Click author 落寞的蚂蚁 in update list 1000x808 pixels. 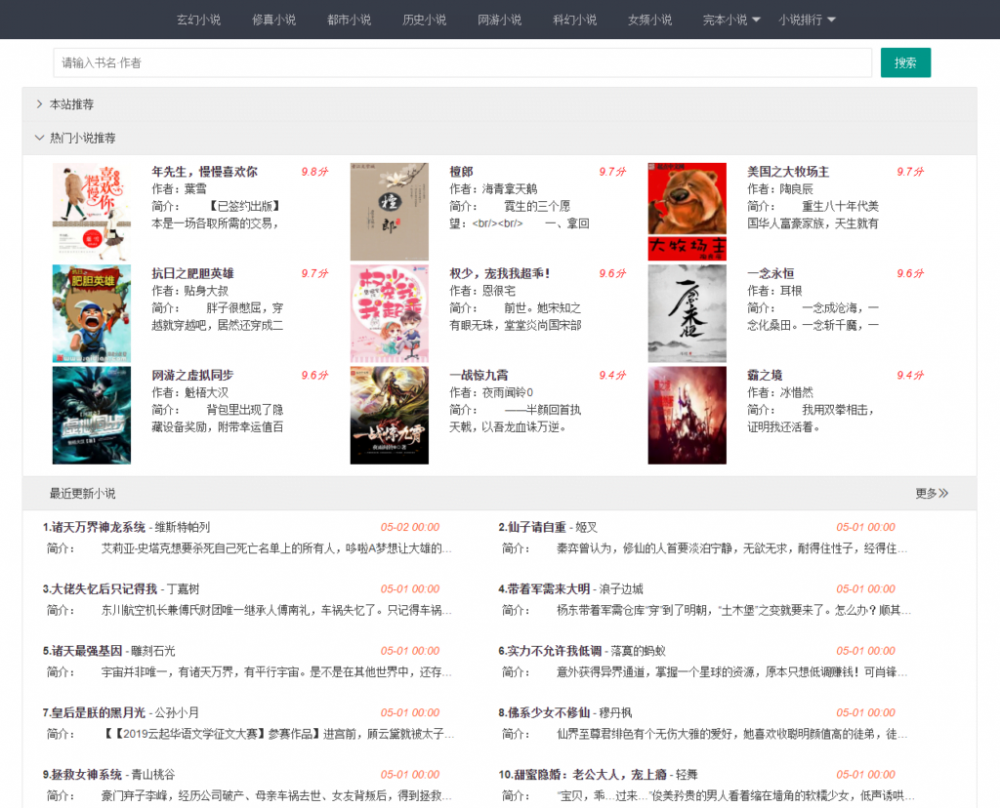tap(638, 650)
